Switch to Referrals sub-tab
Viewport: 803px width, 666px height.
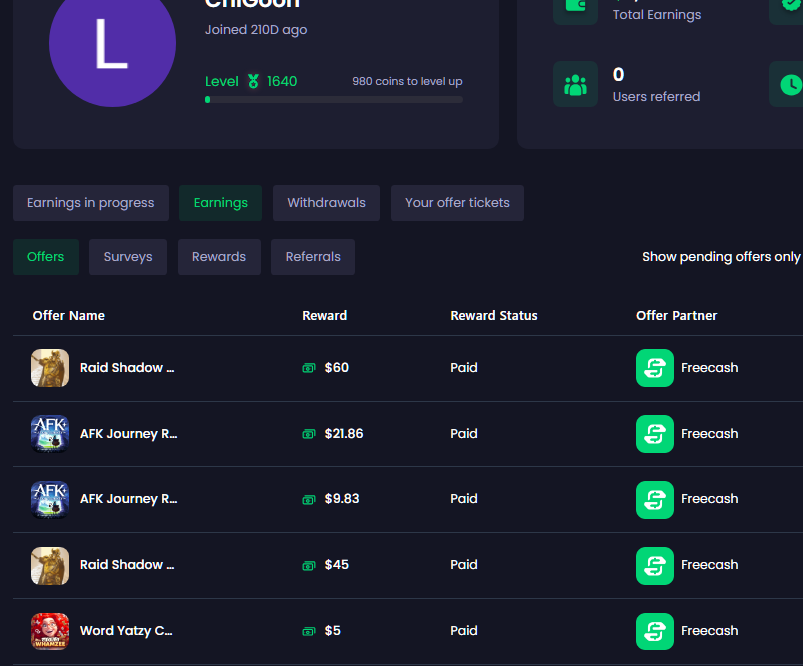[x=313, y=257]
